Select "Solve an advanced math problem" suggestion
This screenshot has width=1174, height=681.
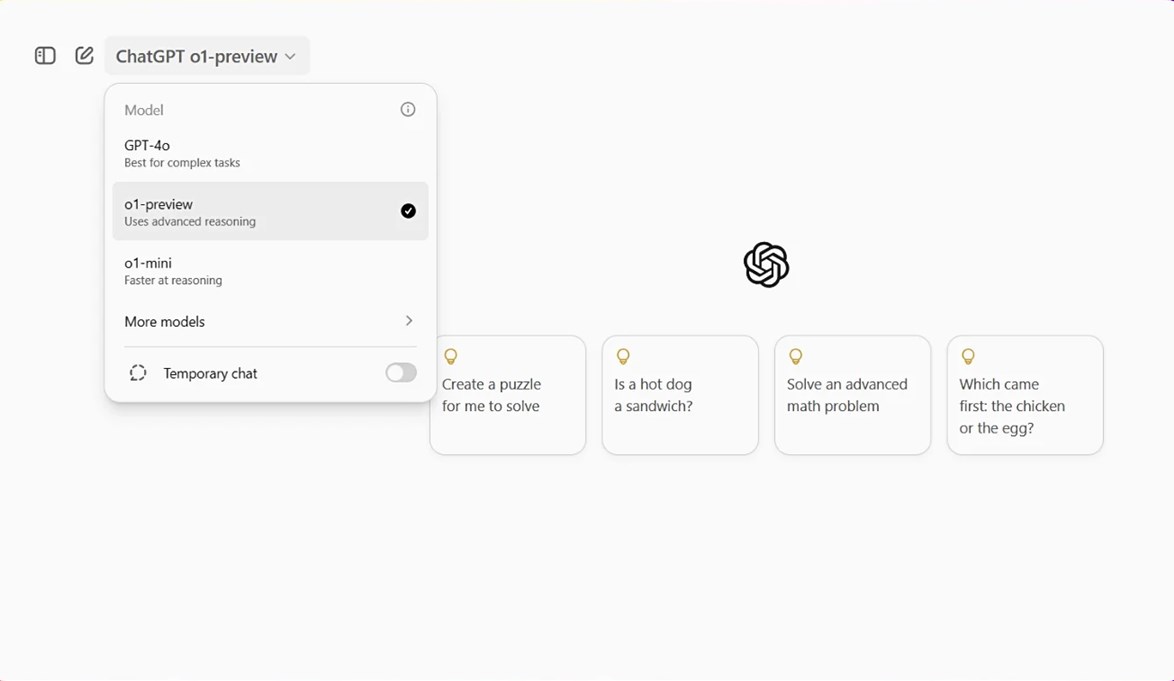point(852,394)
